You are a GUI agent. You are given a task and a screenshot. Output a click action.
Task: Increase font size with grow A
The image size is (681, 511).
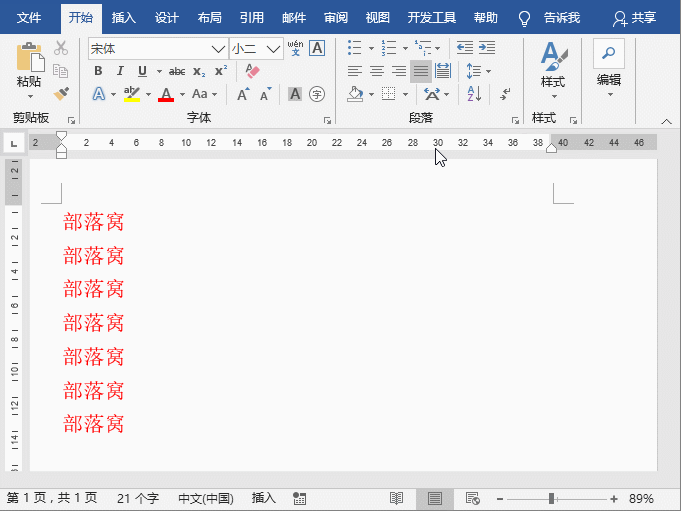[x=243, y=94]
